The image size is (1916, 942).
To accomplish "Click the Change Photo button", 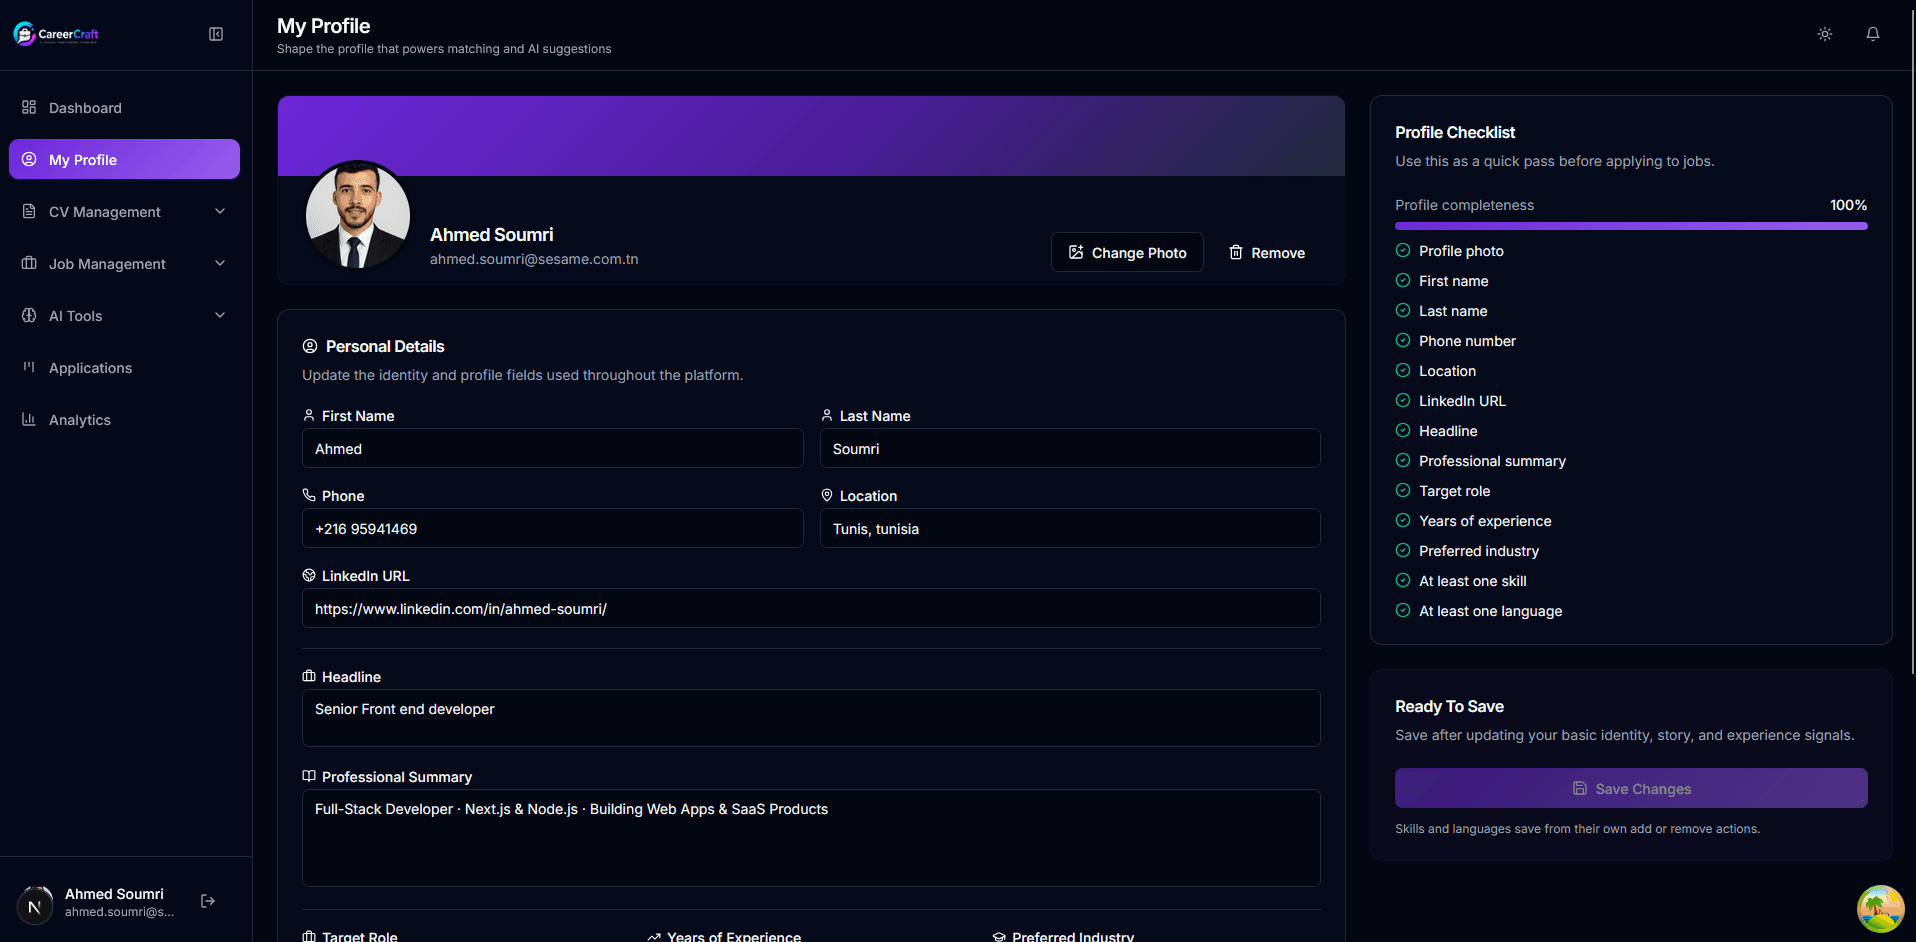I will pos(1127,252).
